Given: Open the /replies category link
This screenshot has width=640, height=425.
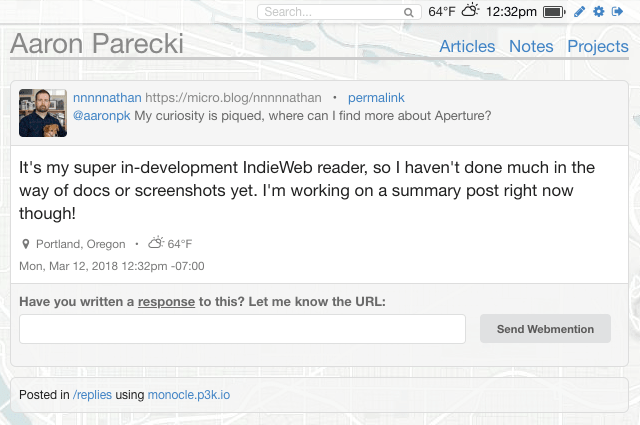Looking at the screenshot, I should [x=92, y=395].
